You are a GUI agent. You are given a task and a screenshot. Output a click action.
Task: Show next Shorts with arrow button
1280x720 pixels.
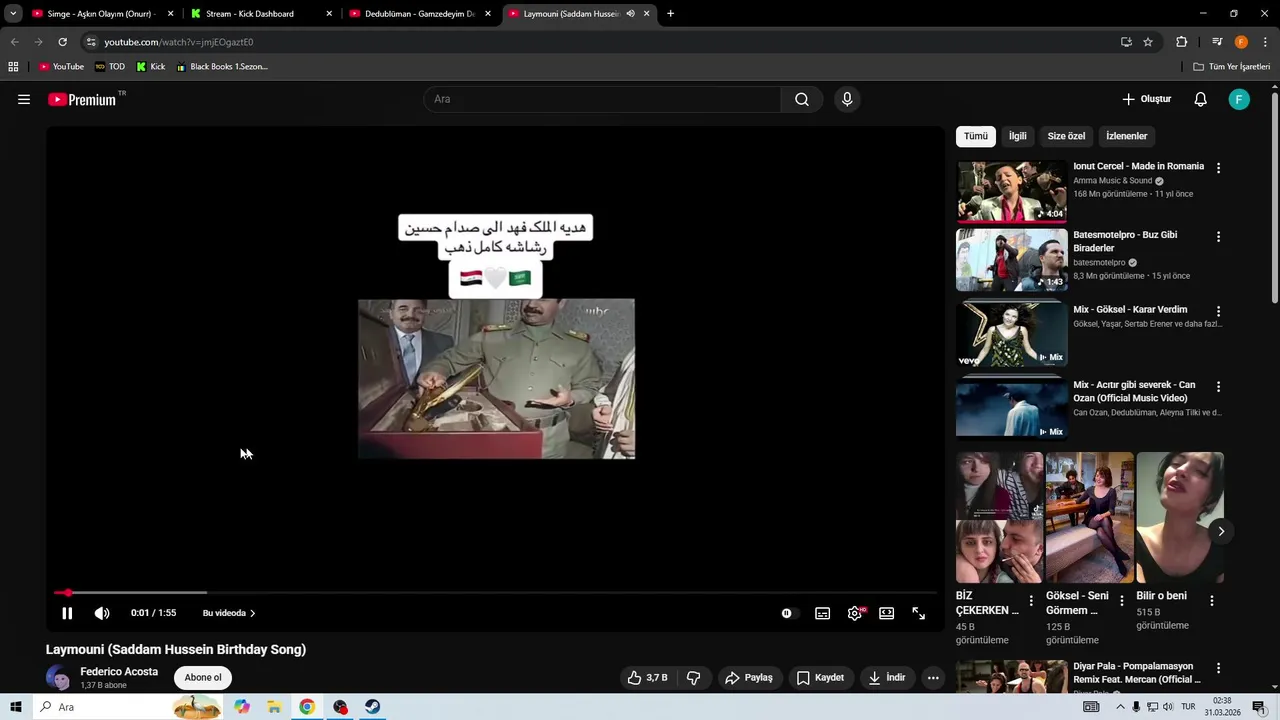[1221, 531]
